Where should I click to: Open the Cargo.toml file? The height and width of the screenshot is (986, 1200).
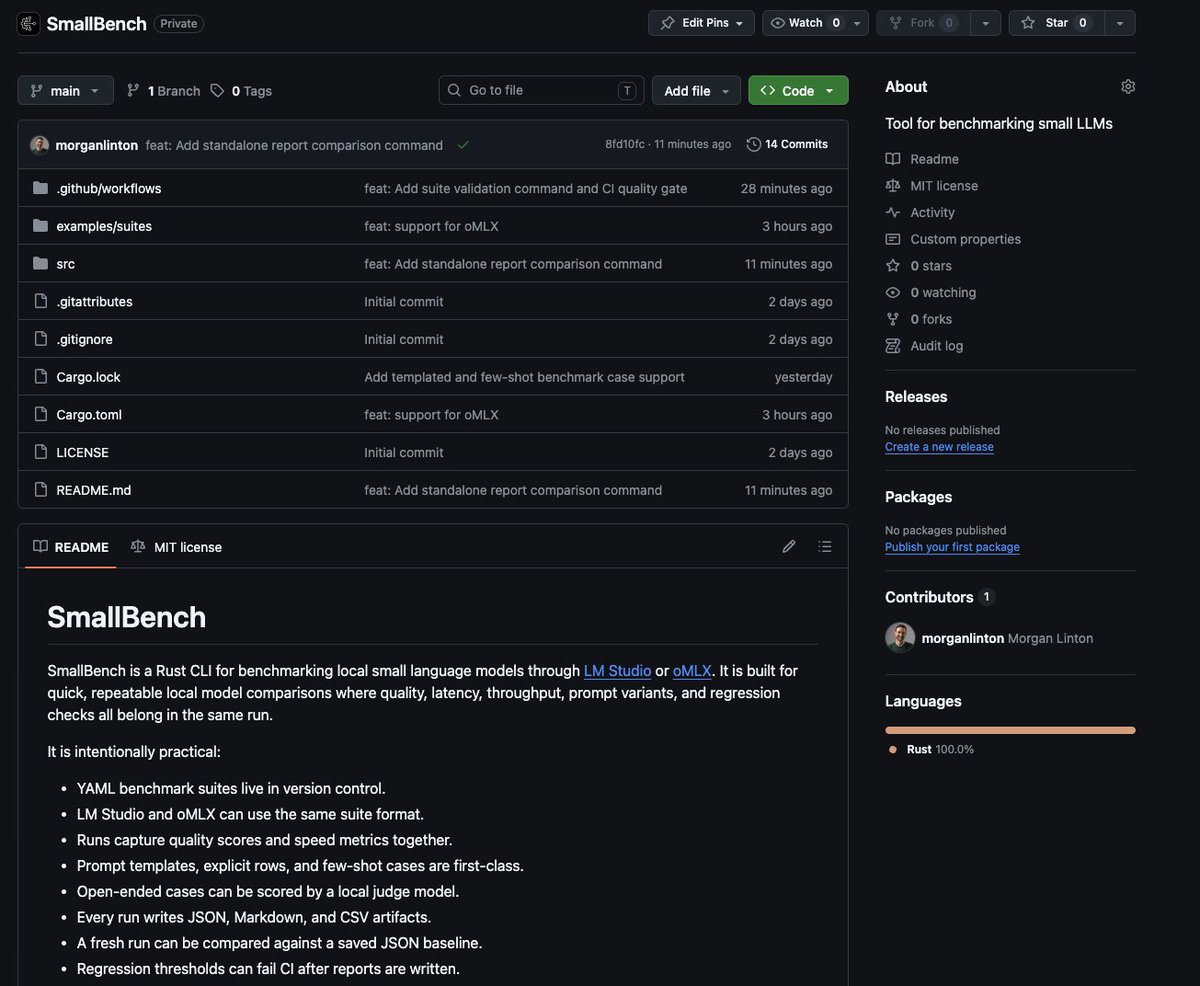[x=89, y=414]
